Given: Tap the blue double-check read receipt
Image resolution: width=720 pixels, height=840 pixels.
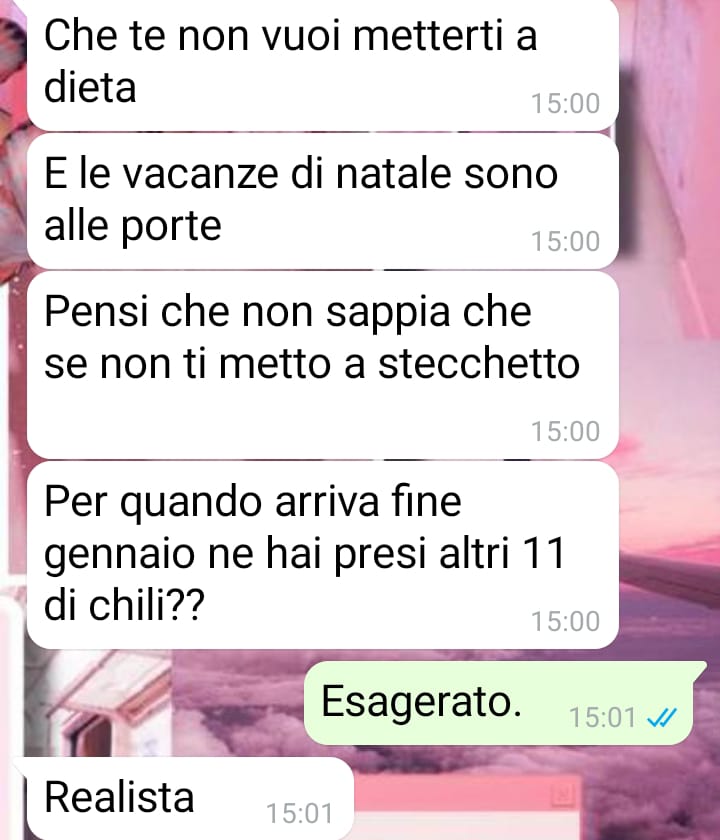Looking at the screenshot, I should (x=662, y=717).
